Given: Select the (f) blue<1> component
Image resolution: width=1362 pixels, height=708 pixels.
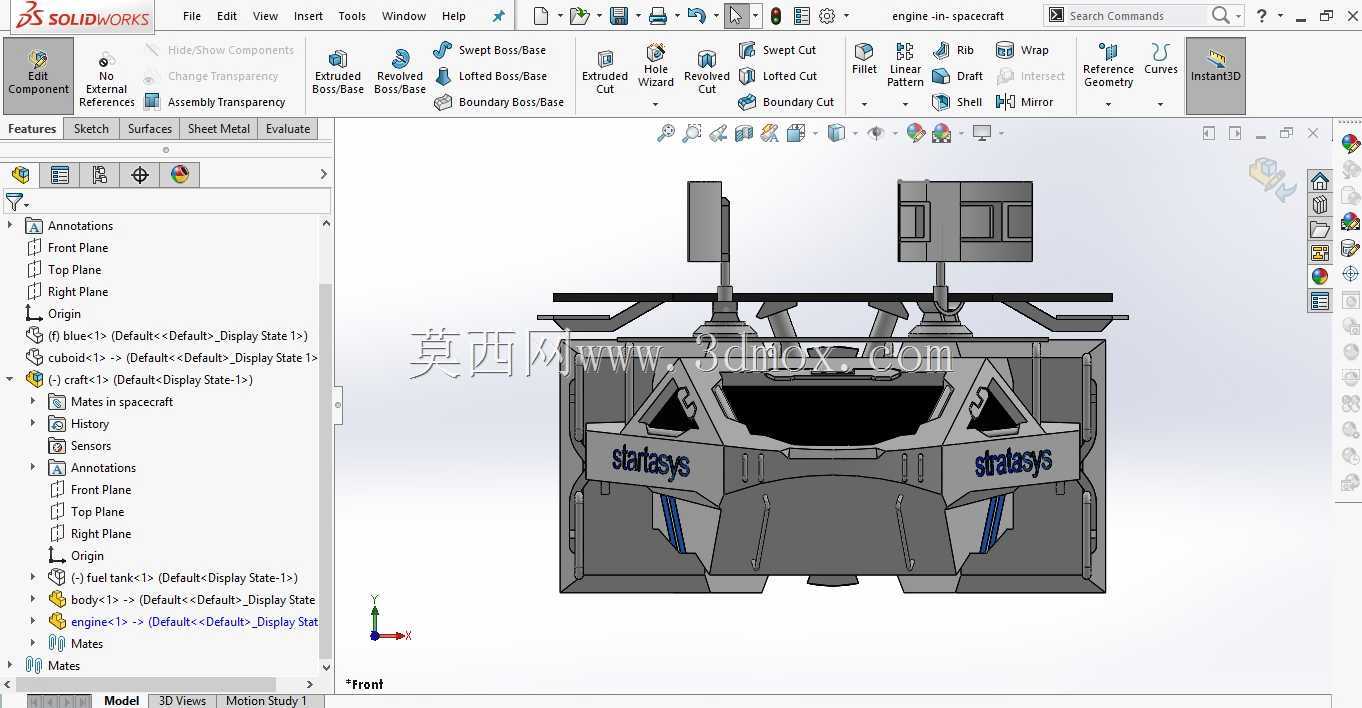Looking at the screenshot, I should (x=166, y=336).
